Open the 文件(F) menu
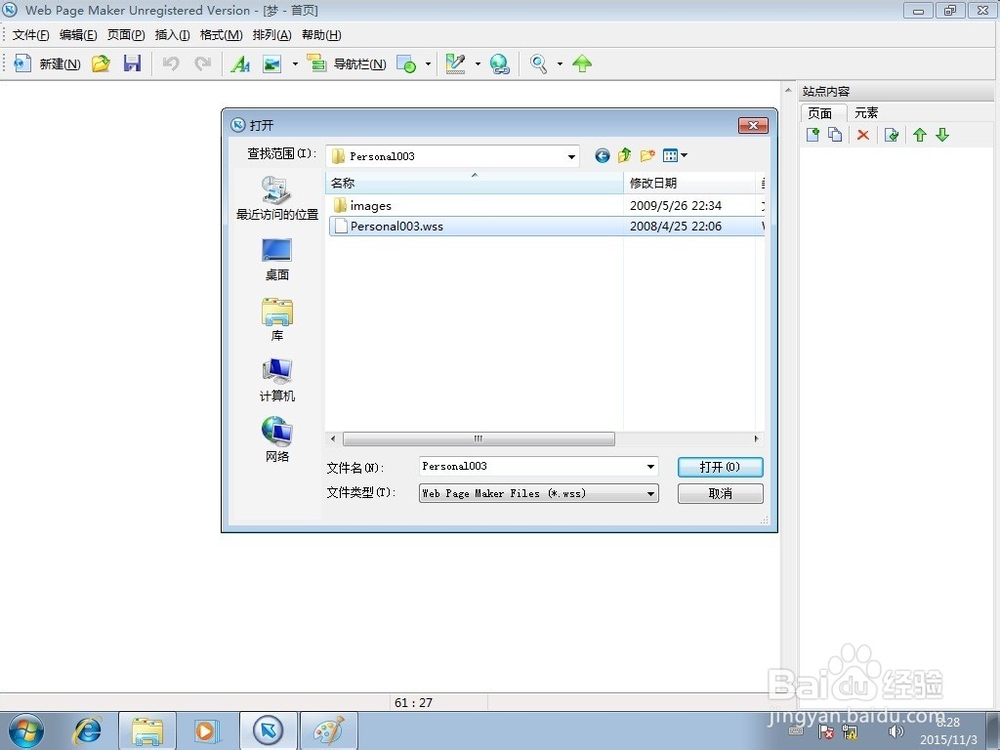This screenshot has width=1000, height=750. 31,34
